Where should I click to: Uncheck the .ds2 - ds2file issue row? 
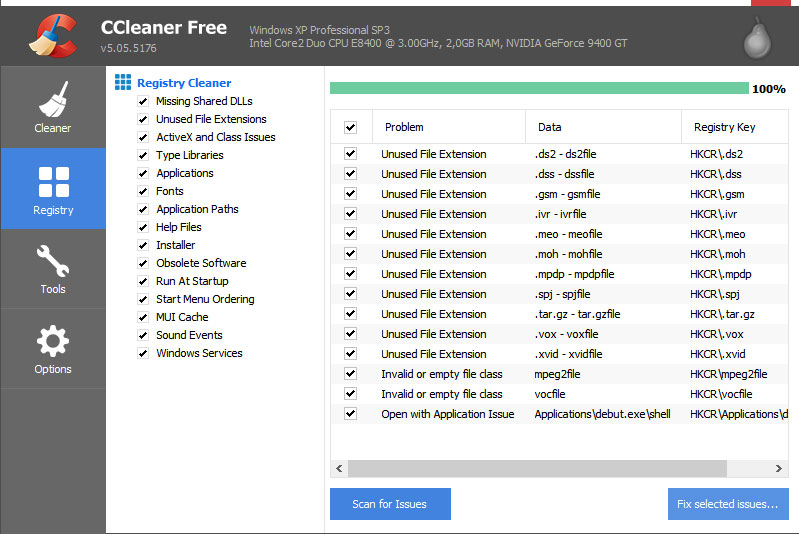[351, 153]
